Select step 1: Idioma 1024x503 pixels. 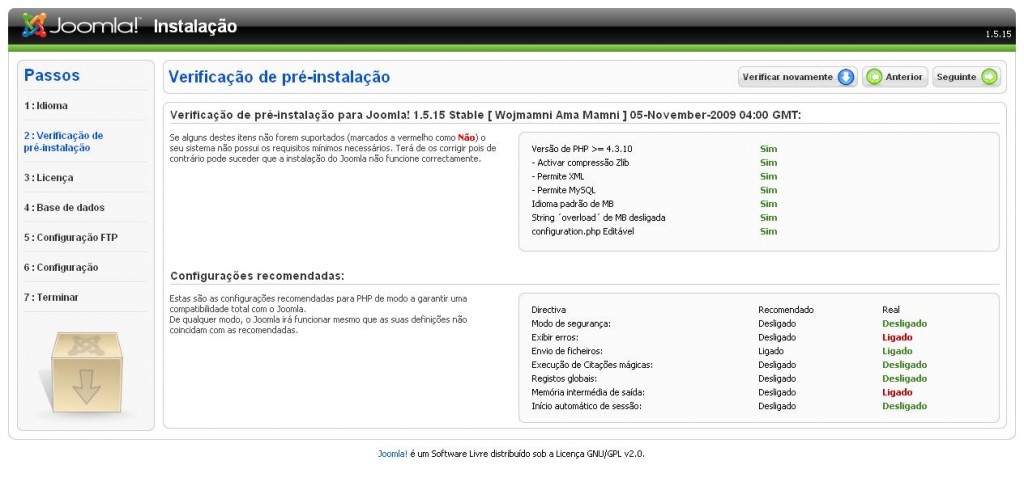pyautogui.click(x=46, y=106)
